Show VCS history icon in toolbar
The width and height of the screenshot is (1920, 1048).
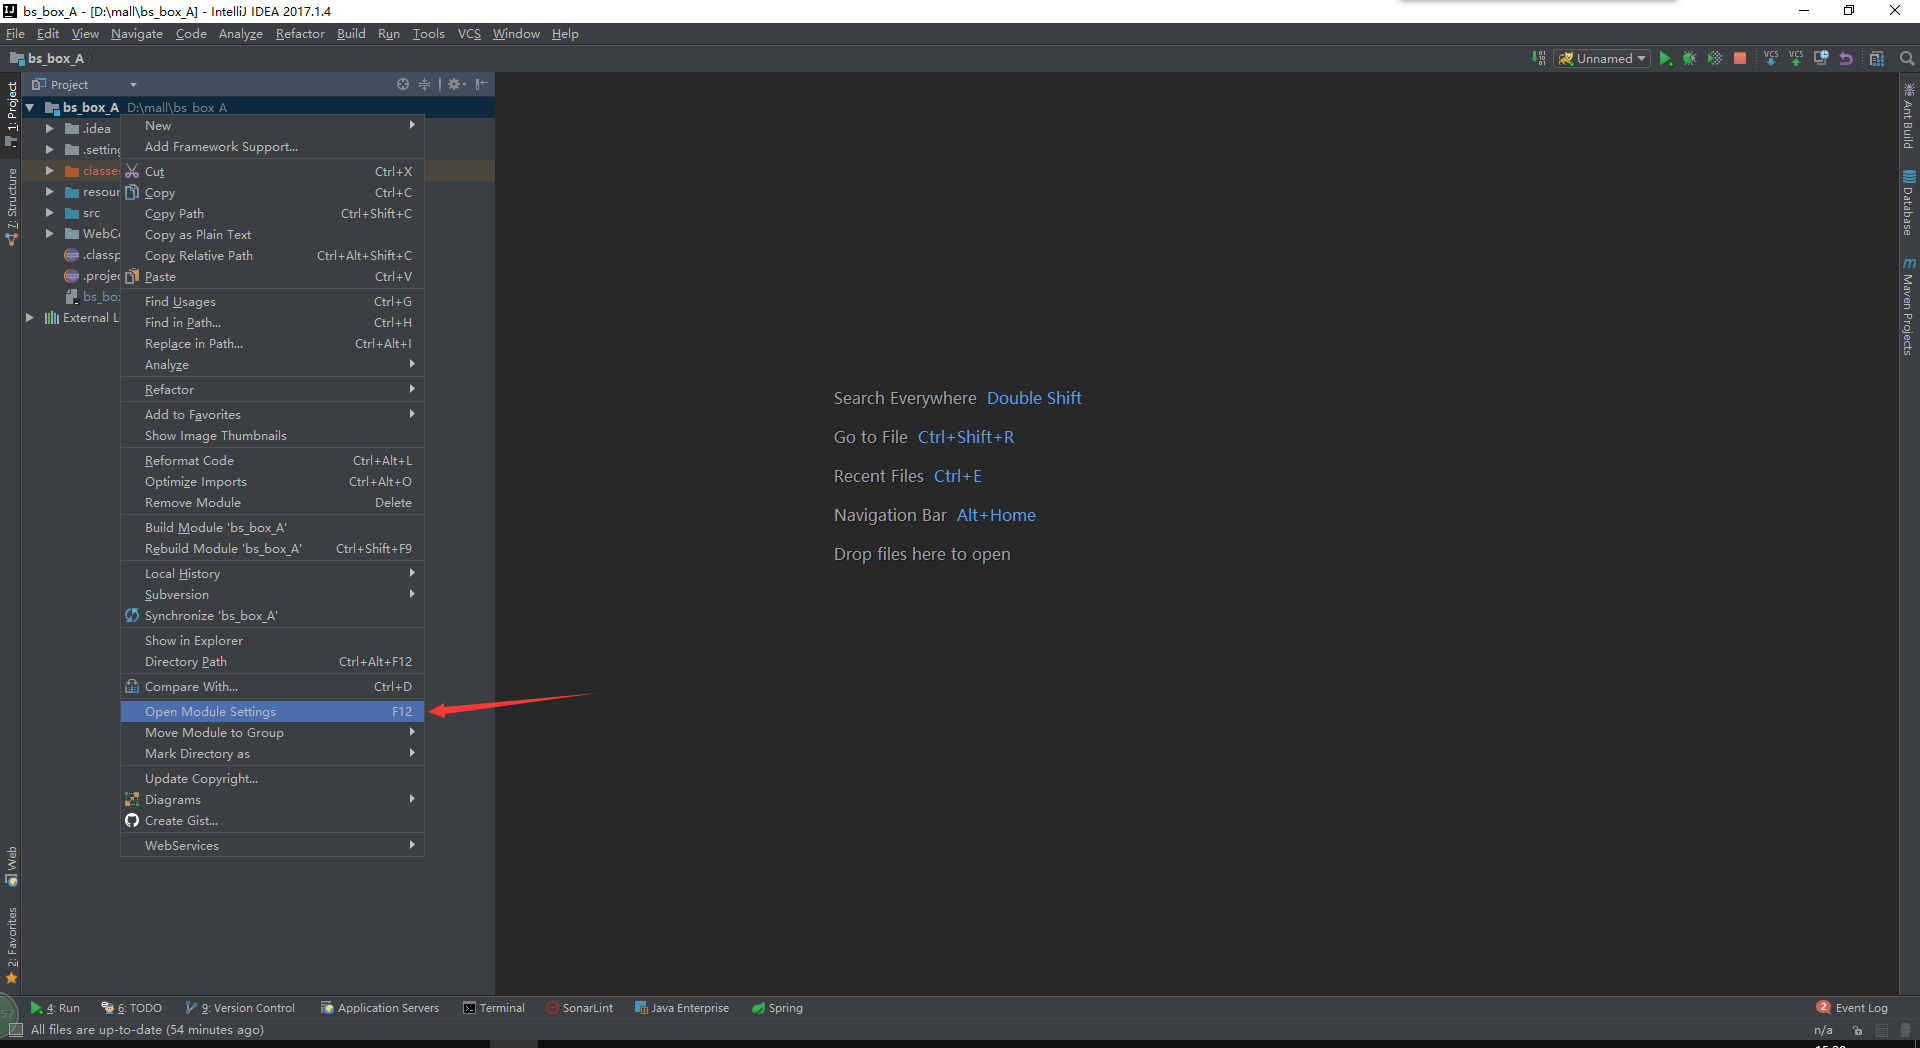[x=1821, y=58]
